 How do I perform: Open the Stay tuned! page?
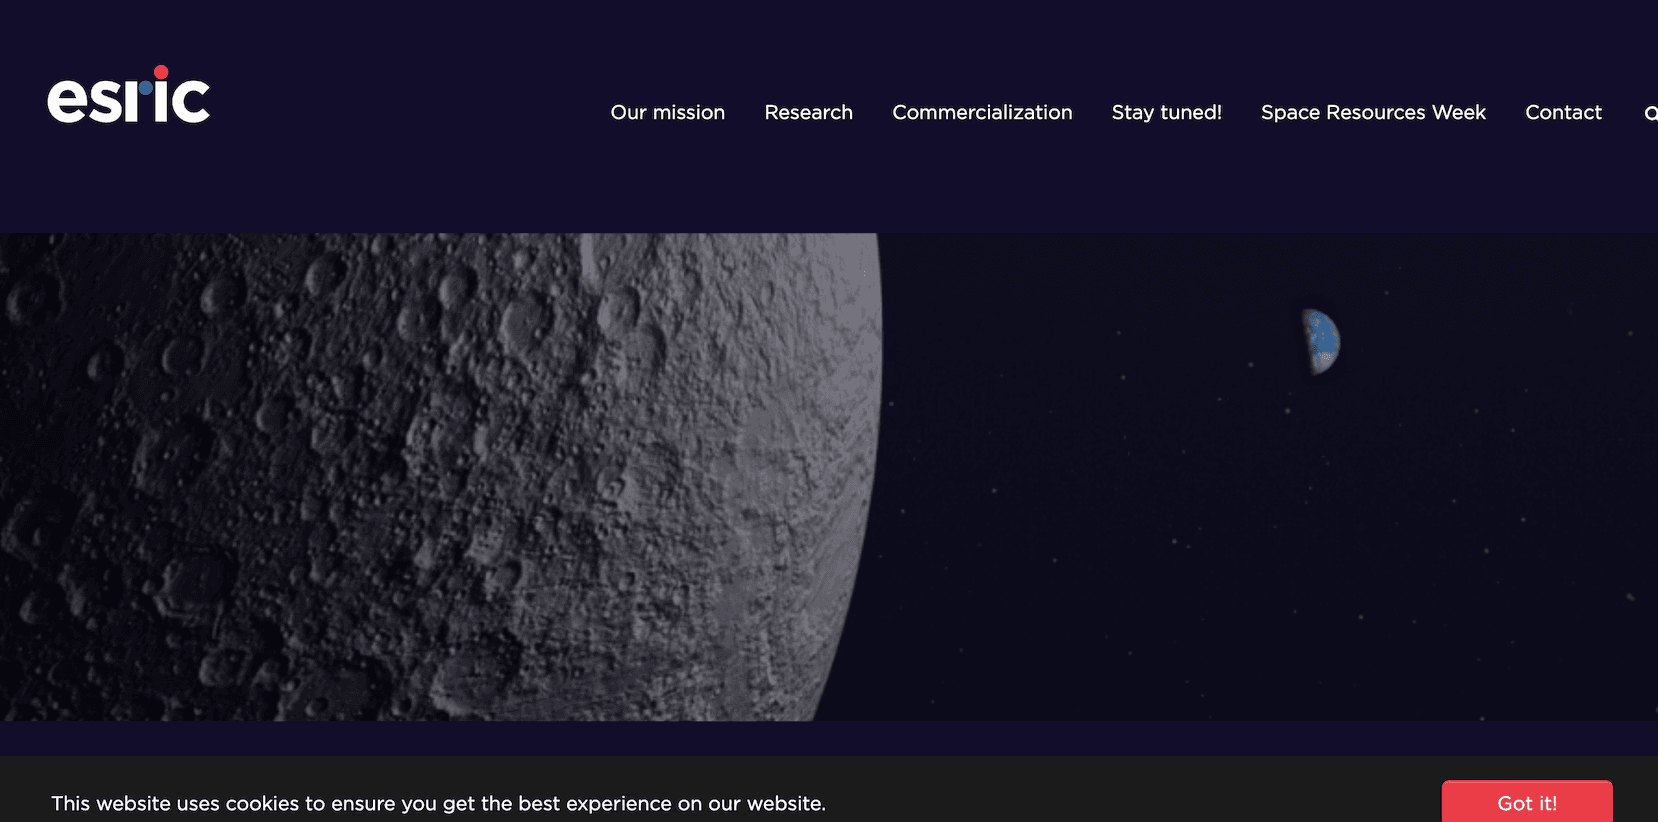(x=1166, y=113)
